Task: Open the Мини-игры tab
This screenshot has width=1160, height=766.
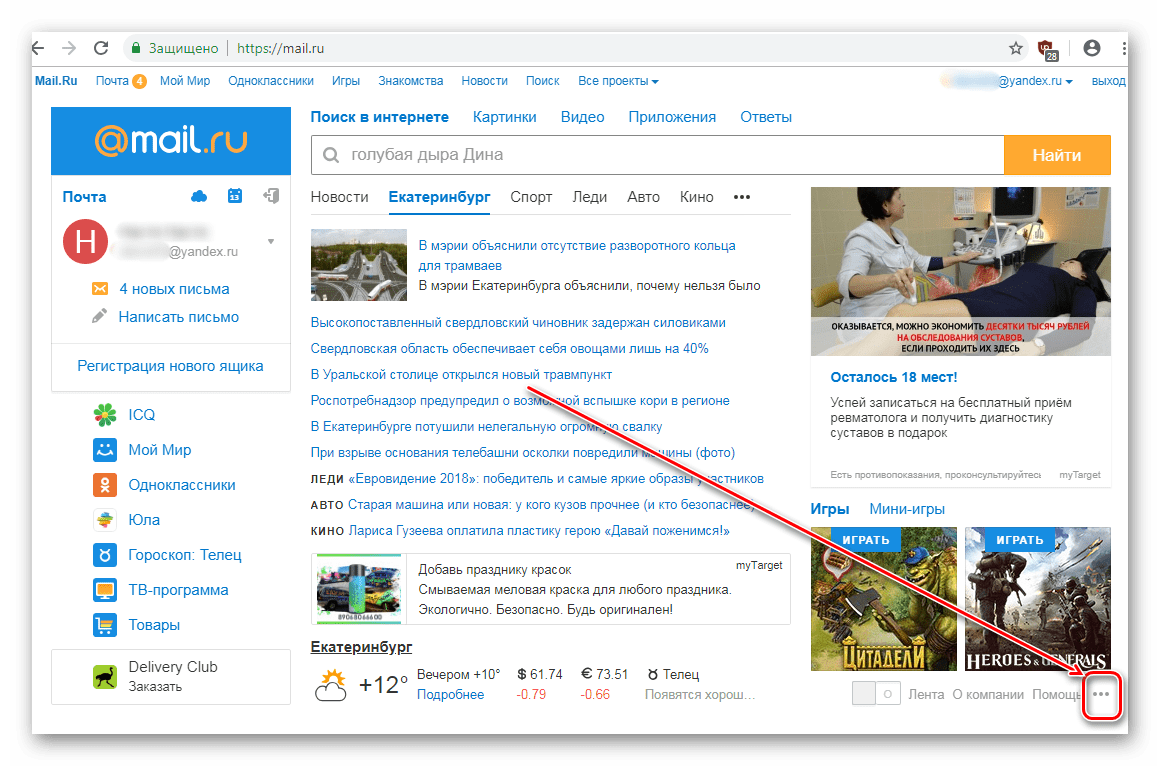Action: [907, 509]
